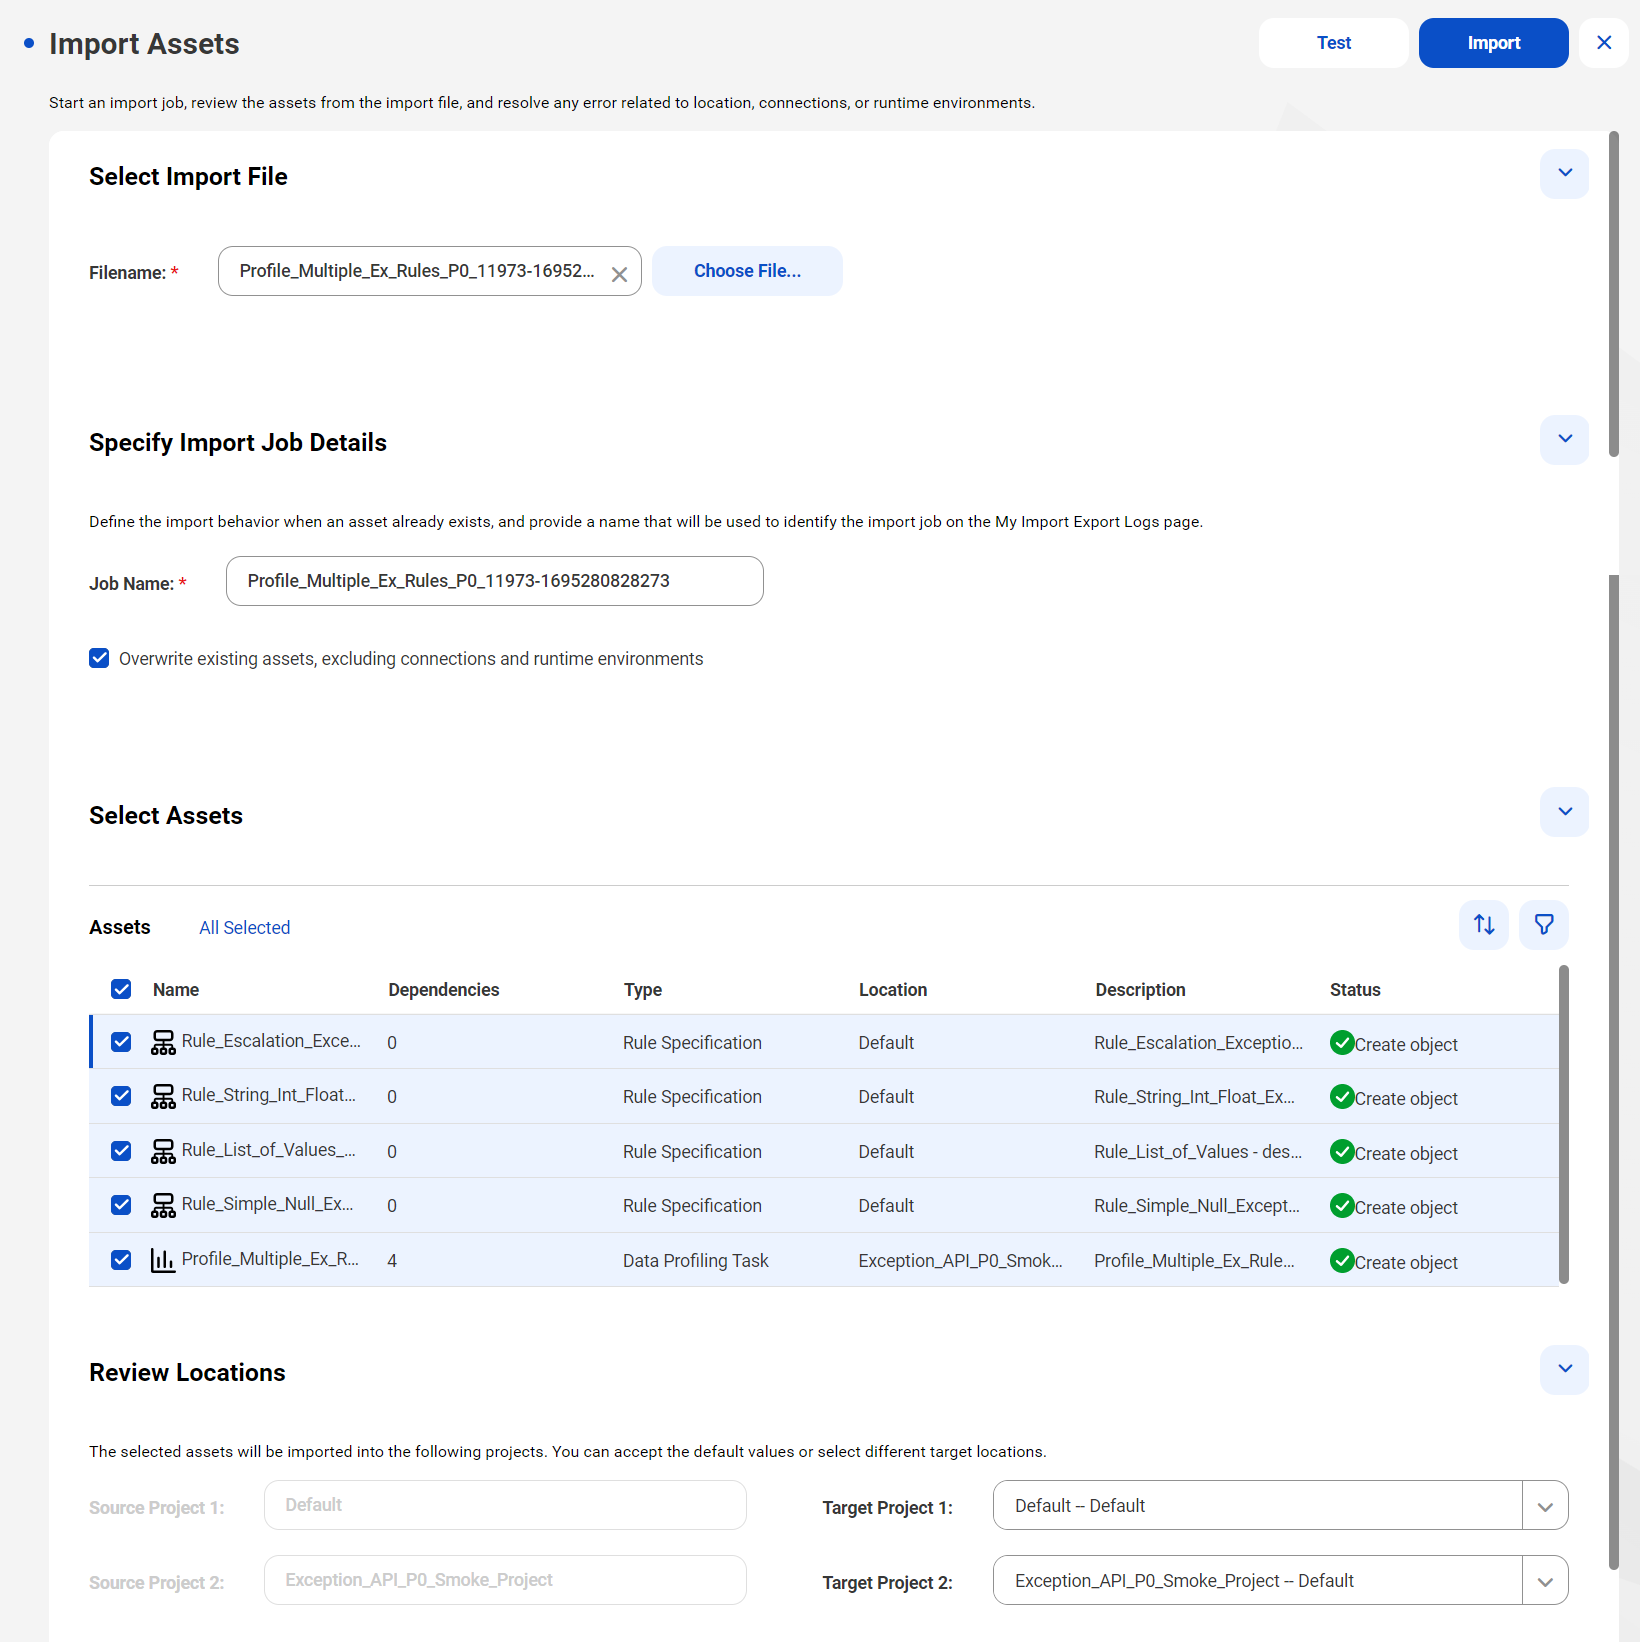The height and width of the screenshot is (1642, 1640).
Task: Collapse the Select Import File section
Action: click(1564, 174)
